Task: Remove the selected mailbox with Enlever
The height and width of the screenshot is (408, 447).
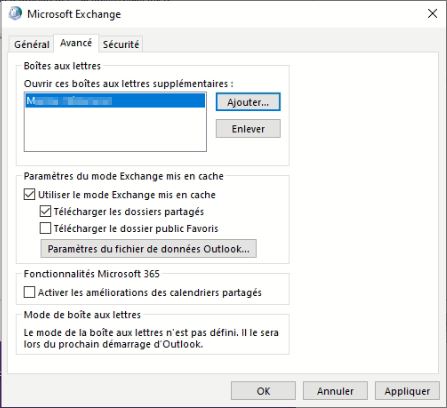Action: pos(248,129)
